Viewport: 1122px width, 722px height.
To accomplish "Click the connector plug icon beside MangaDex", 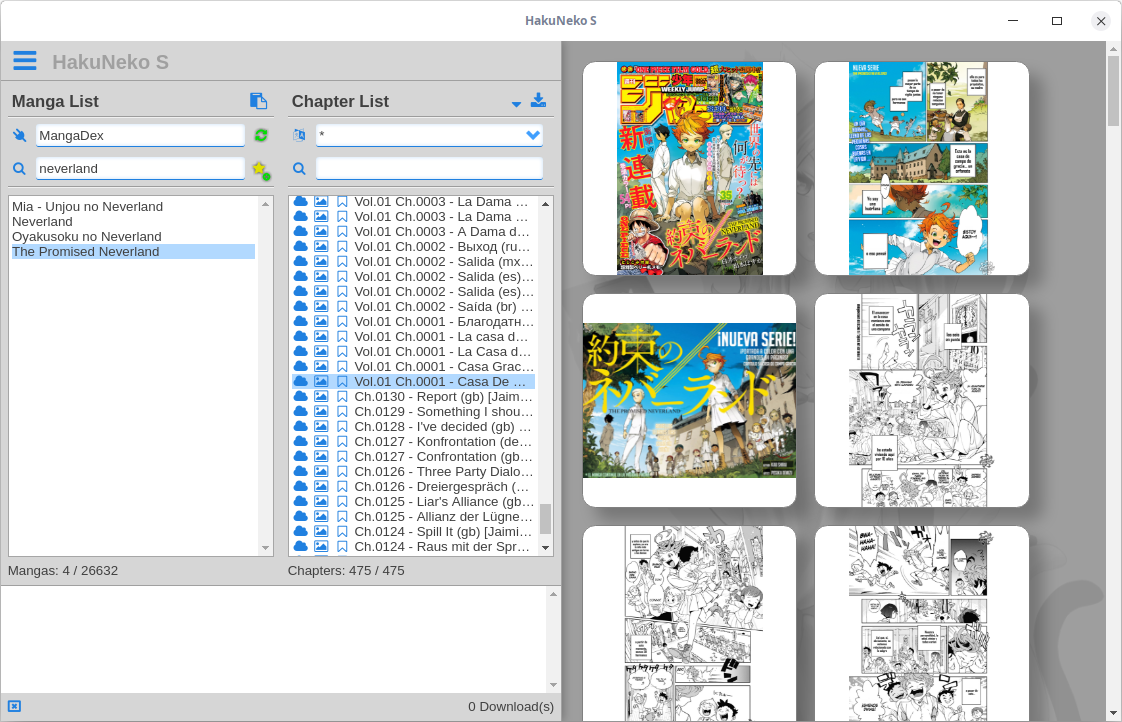I will 20,135.
